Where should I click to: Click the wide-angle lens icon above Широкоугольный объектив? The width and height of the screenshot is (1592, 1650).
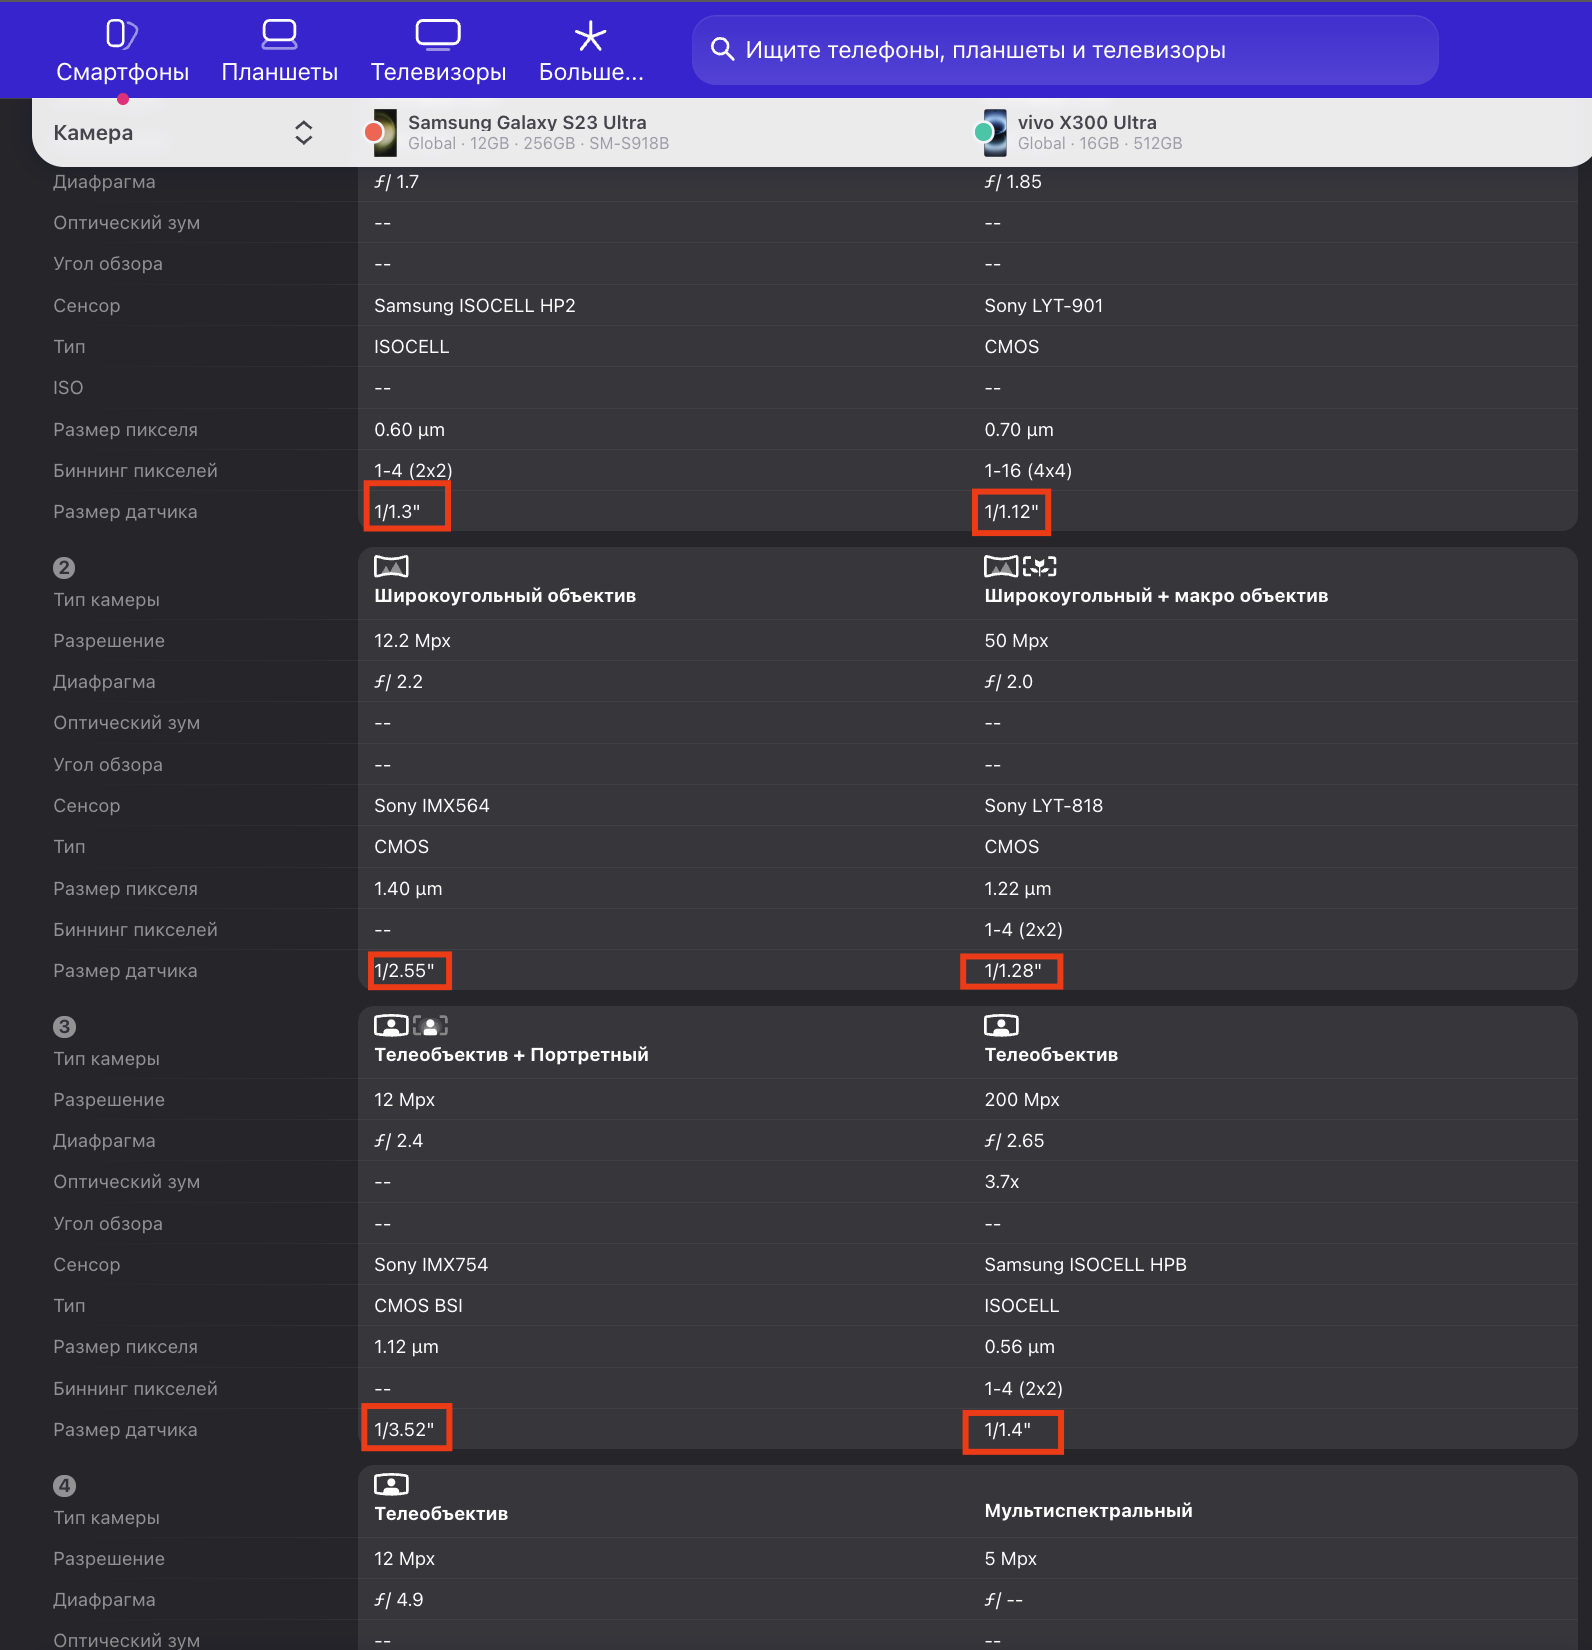pyautogui.click(x=391, y=567)
